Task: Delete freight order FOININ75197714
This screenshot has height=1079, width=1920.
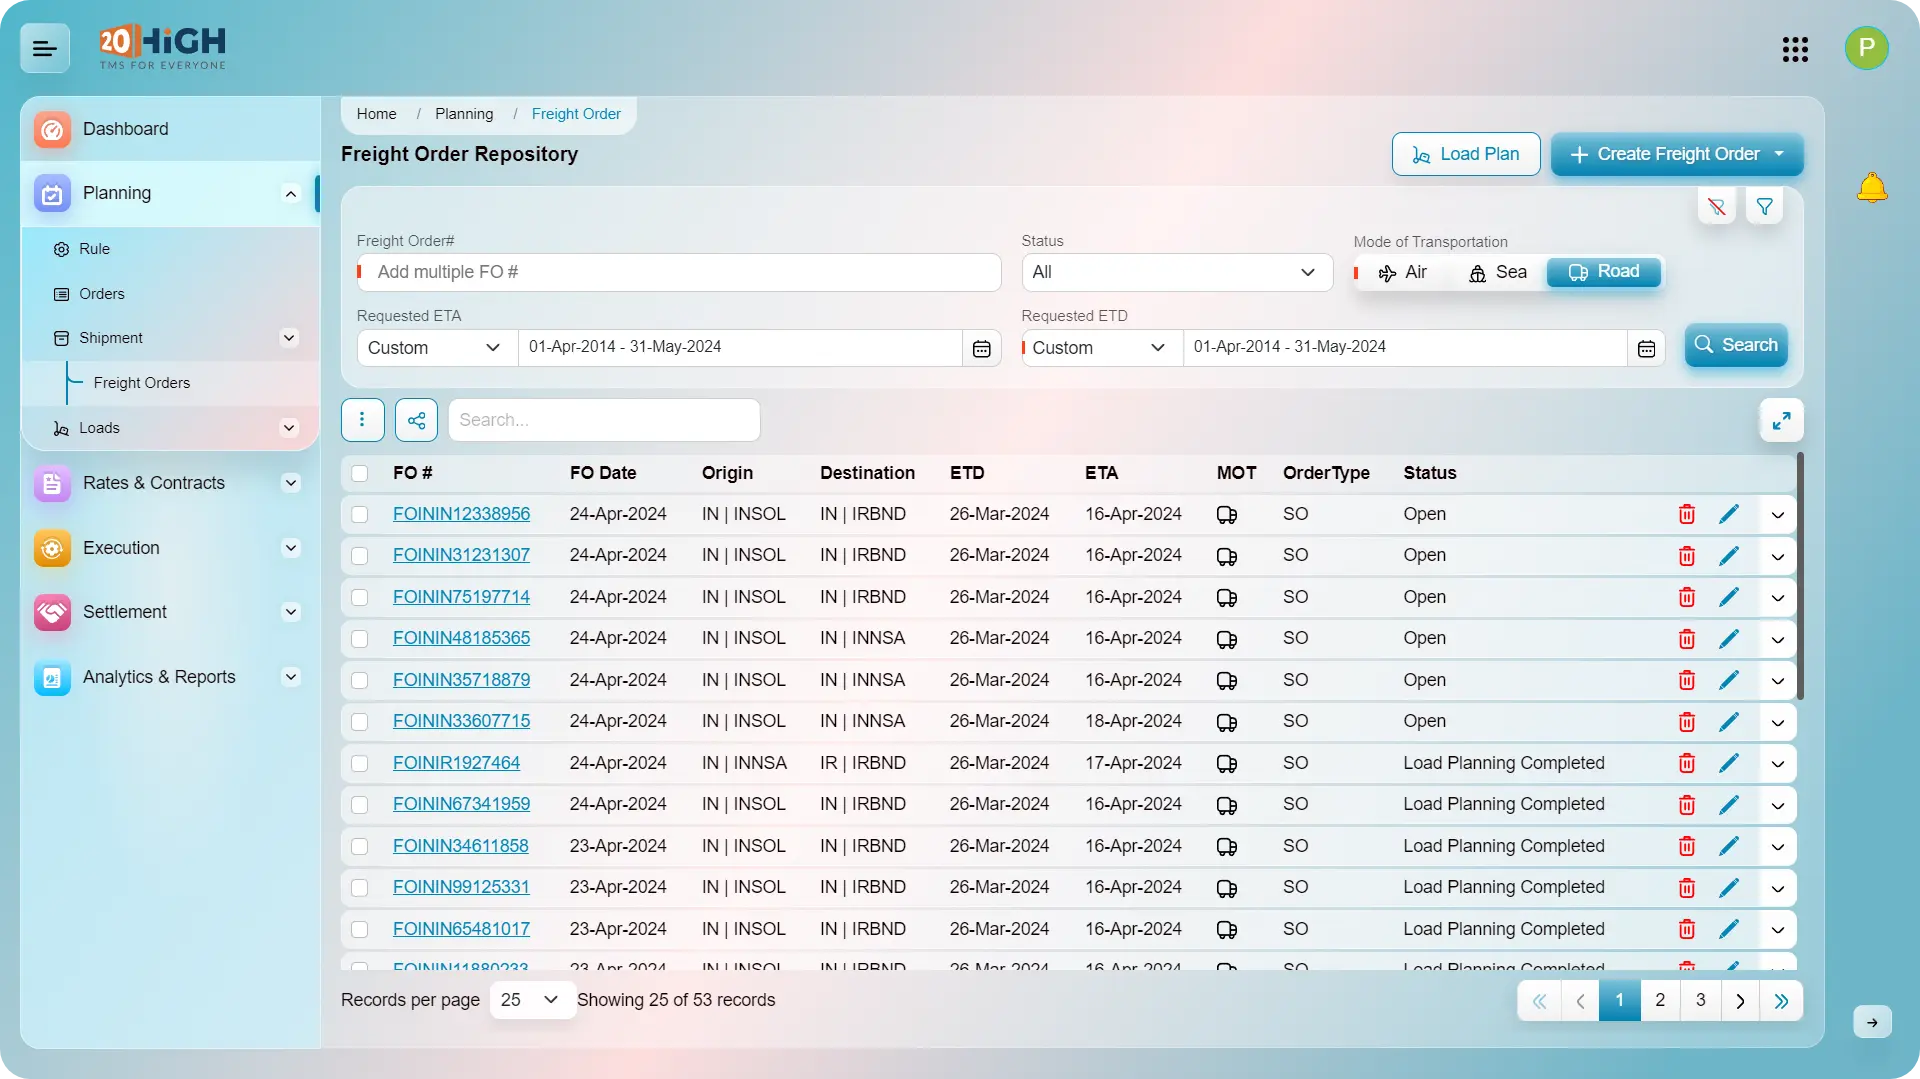Action: (1686, 597)
